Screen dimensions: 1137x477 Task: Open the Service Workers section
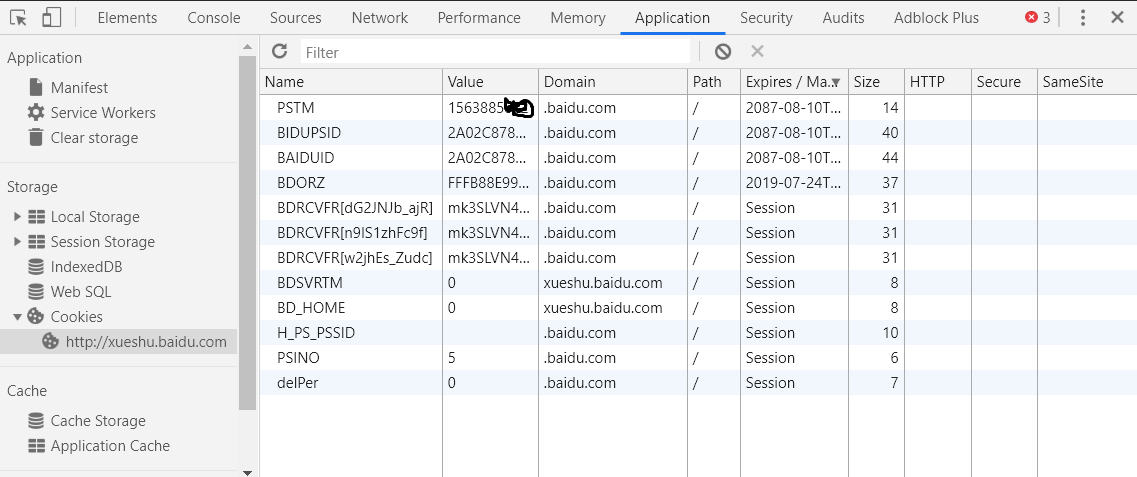pyautogui.click(x=102, y=113)
